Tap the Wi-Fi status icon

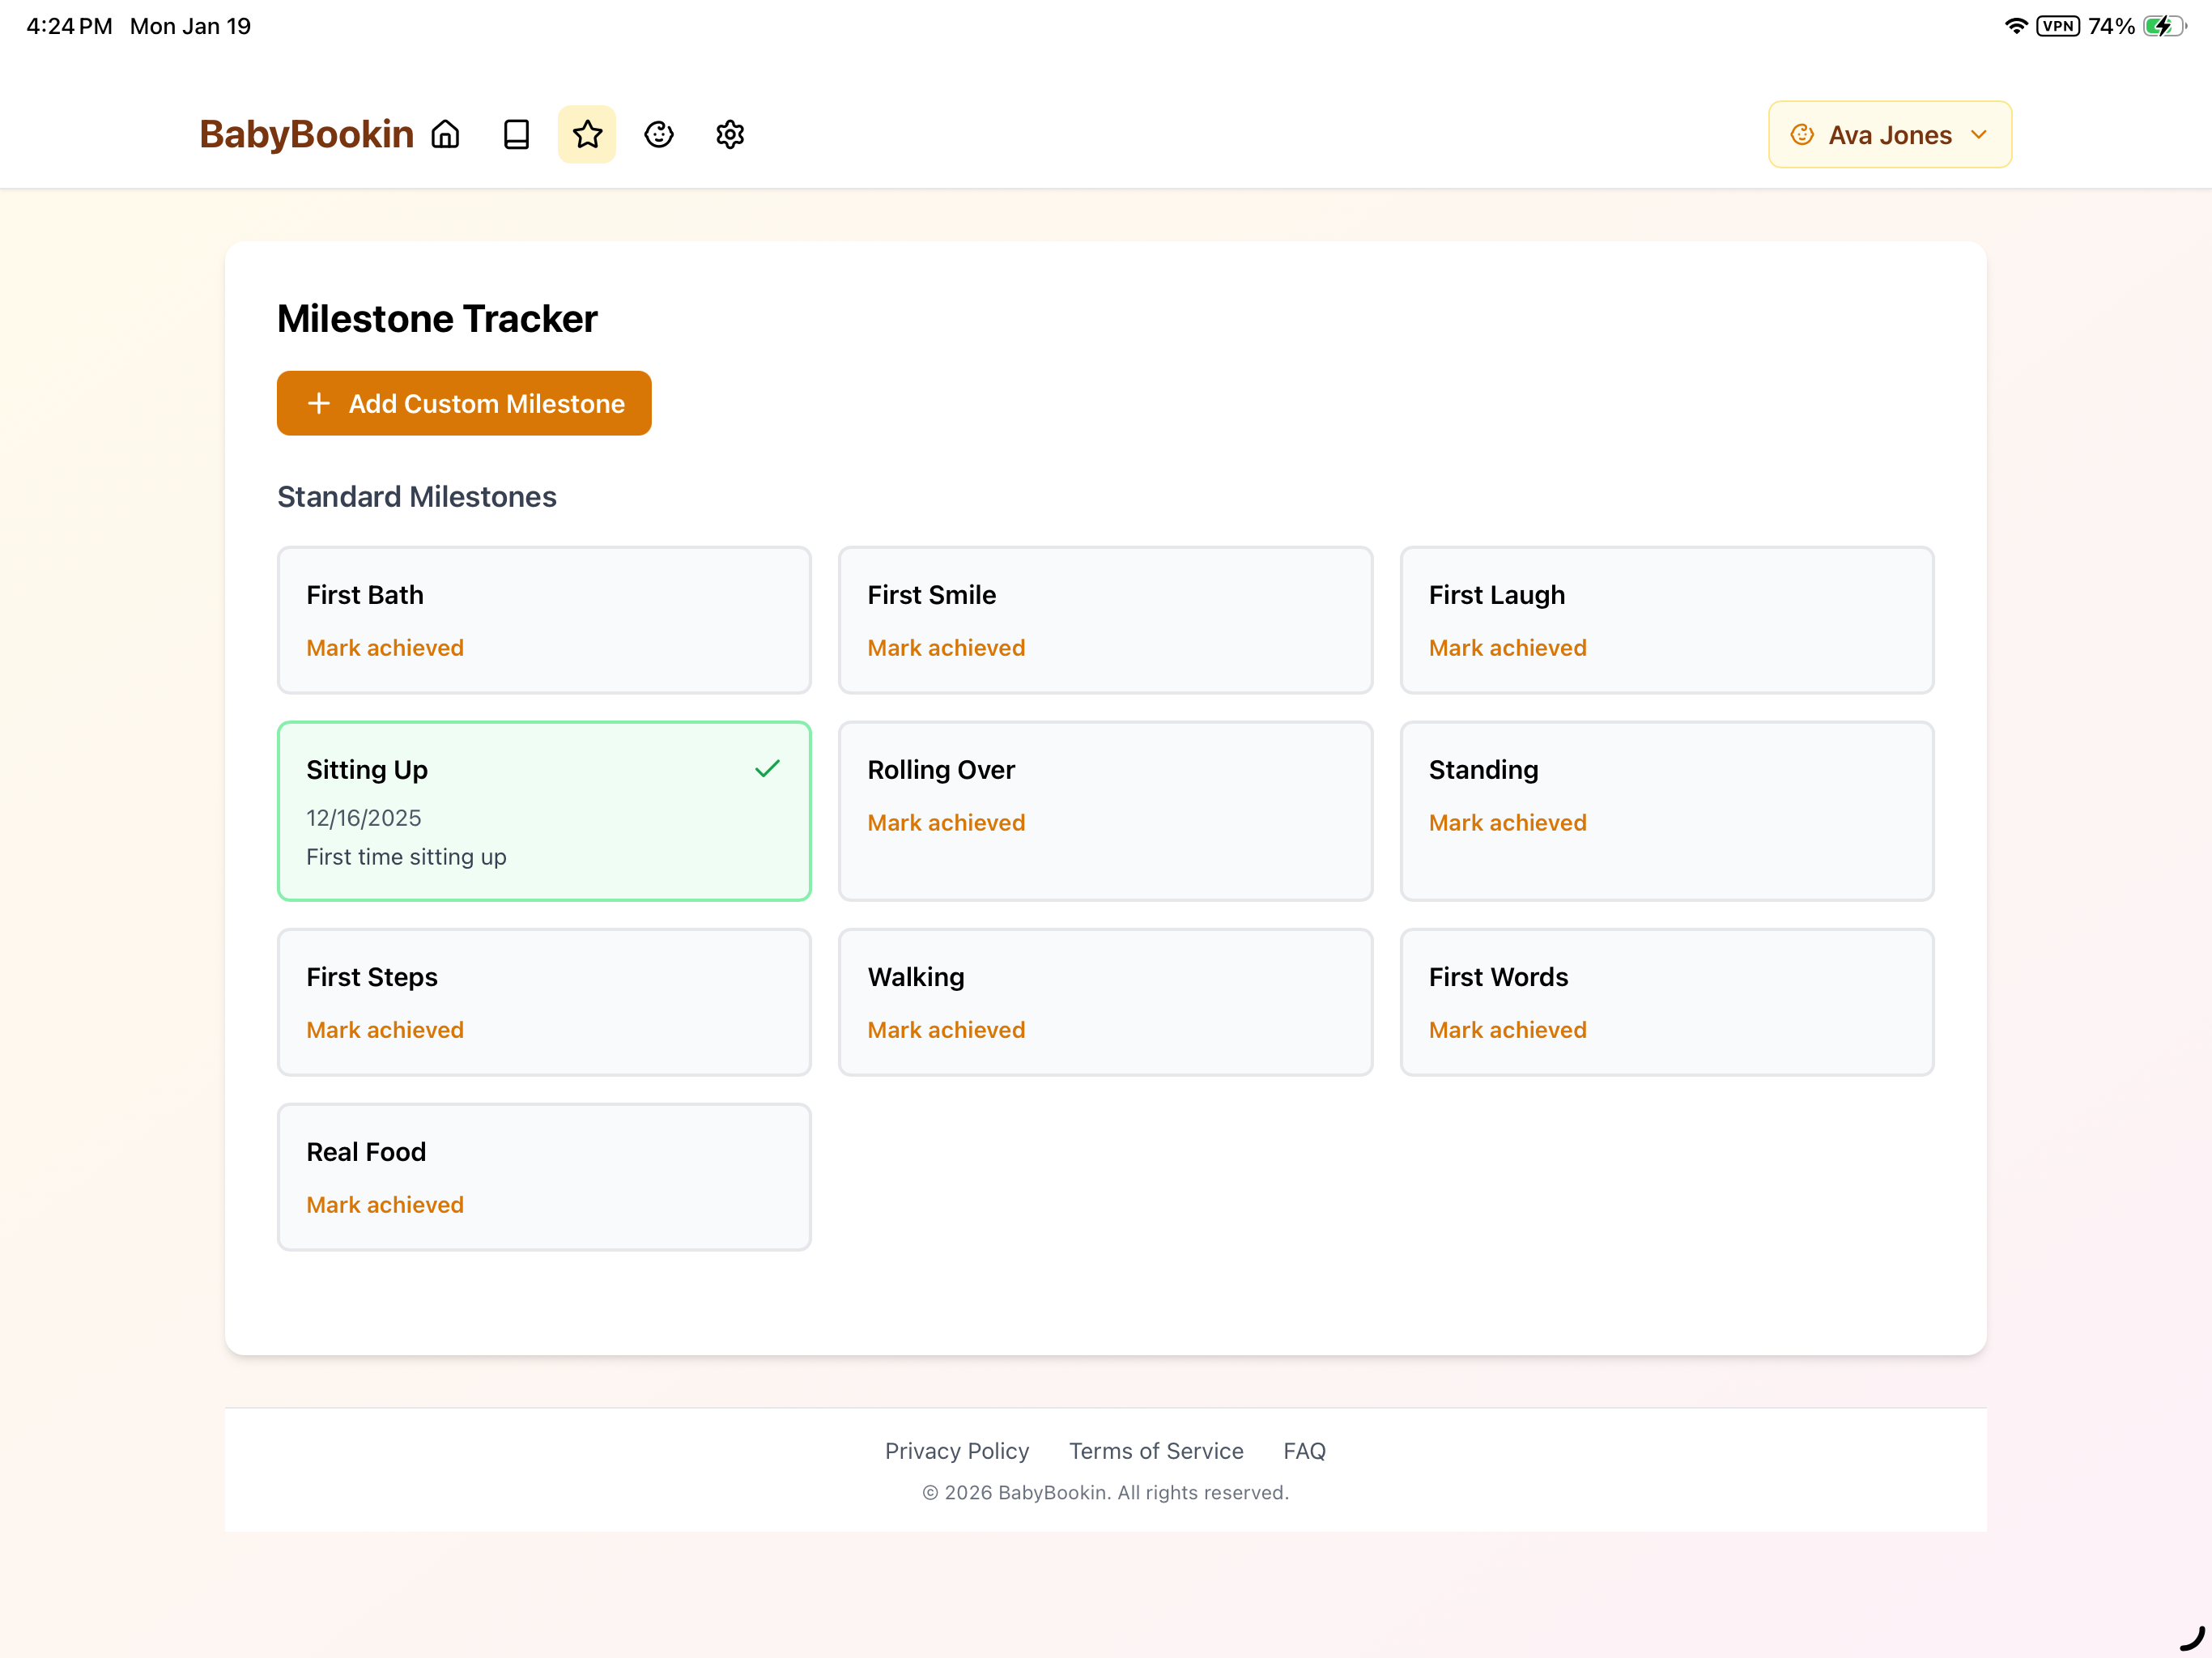pos(2016,26)
